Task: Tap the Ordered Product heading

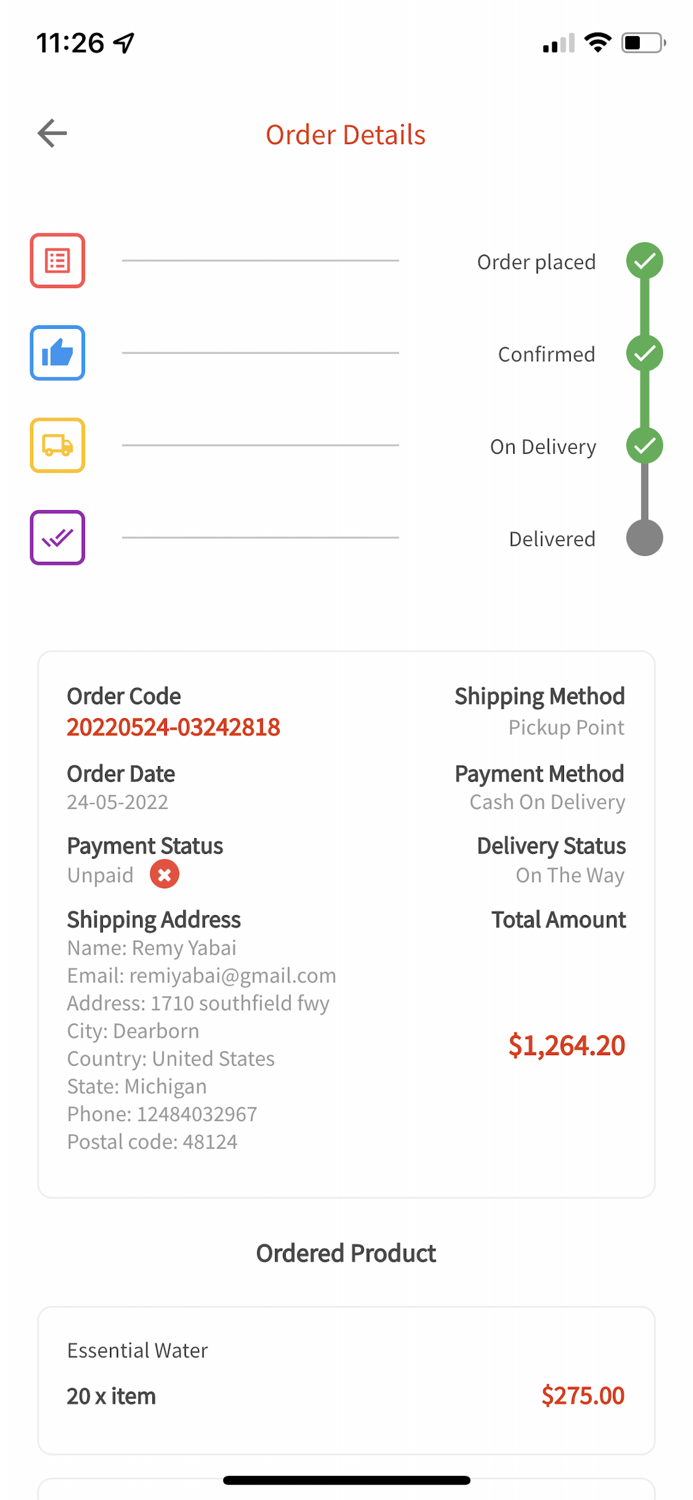Action: click(346, 1253)
